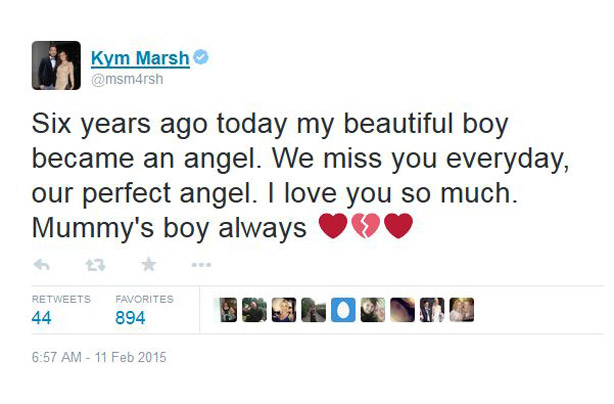Click the reply arrow icon
The image size is (614, 404).
[x=42, y=265]
